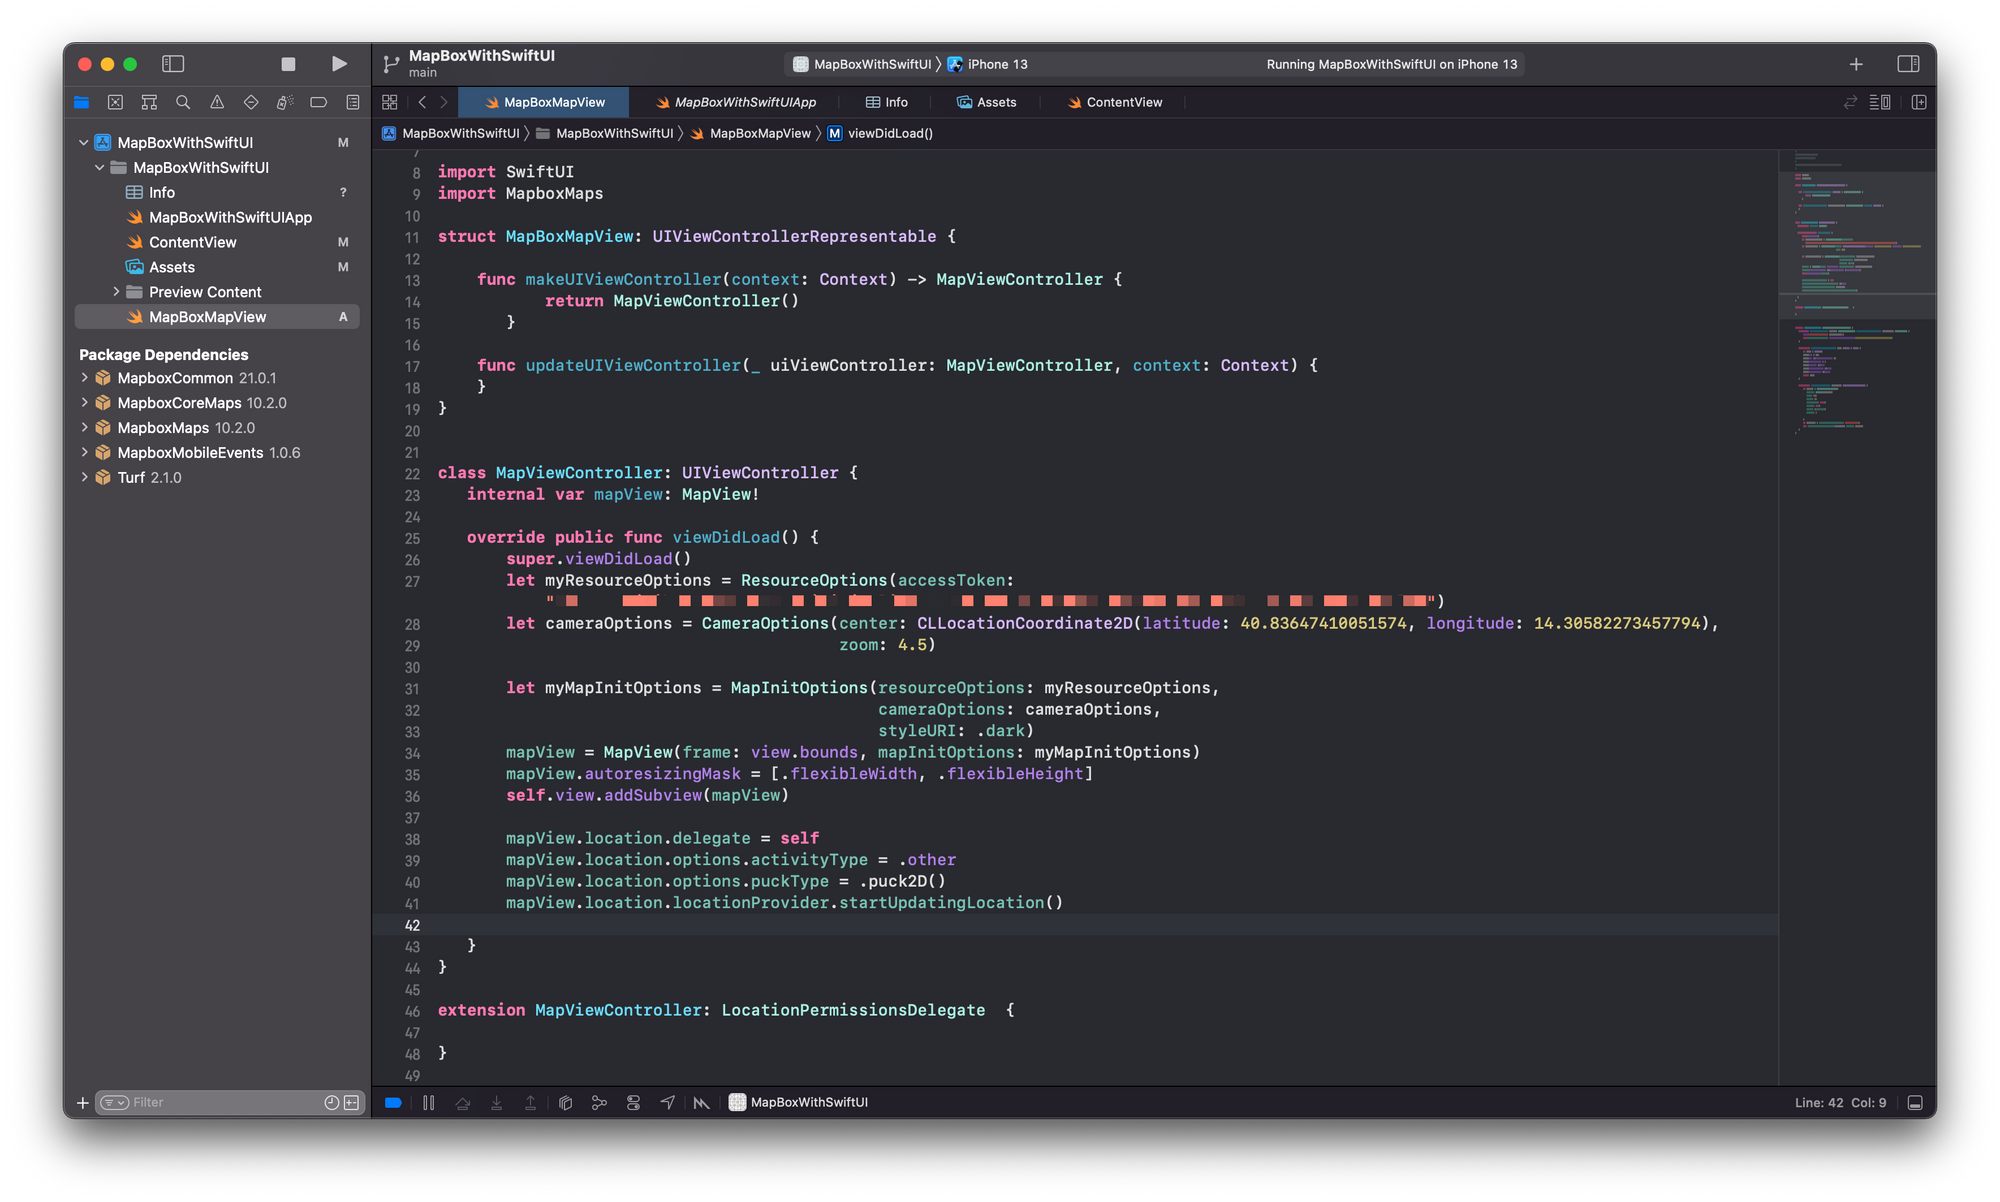Expand the MapboxMaps package dependency
This screenshot has width=2000, height=1202.
84,428
